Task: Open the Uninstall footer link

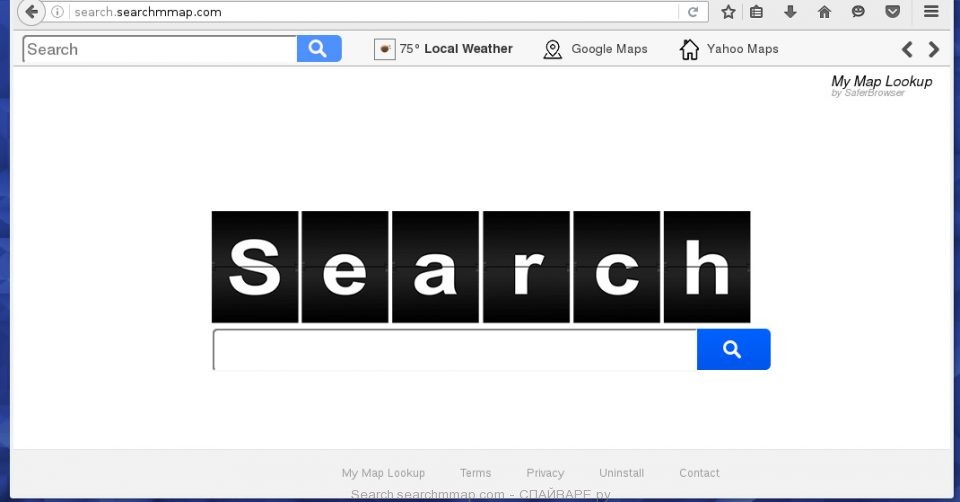Action: (x=621, y=473)
